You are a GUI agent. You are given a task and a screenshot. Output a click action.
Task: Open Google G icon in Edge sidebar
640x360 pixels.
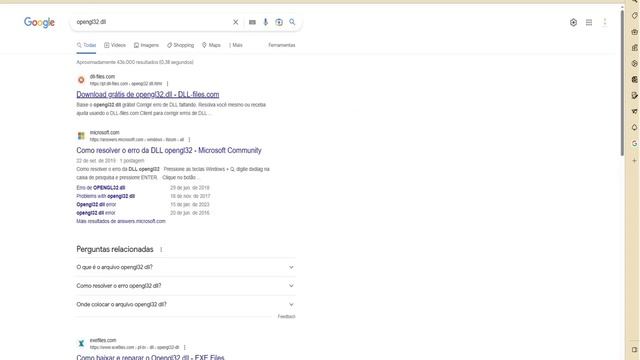pyautogui.click(x=634, y=143)
